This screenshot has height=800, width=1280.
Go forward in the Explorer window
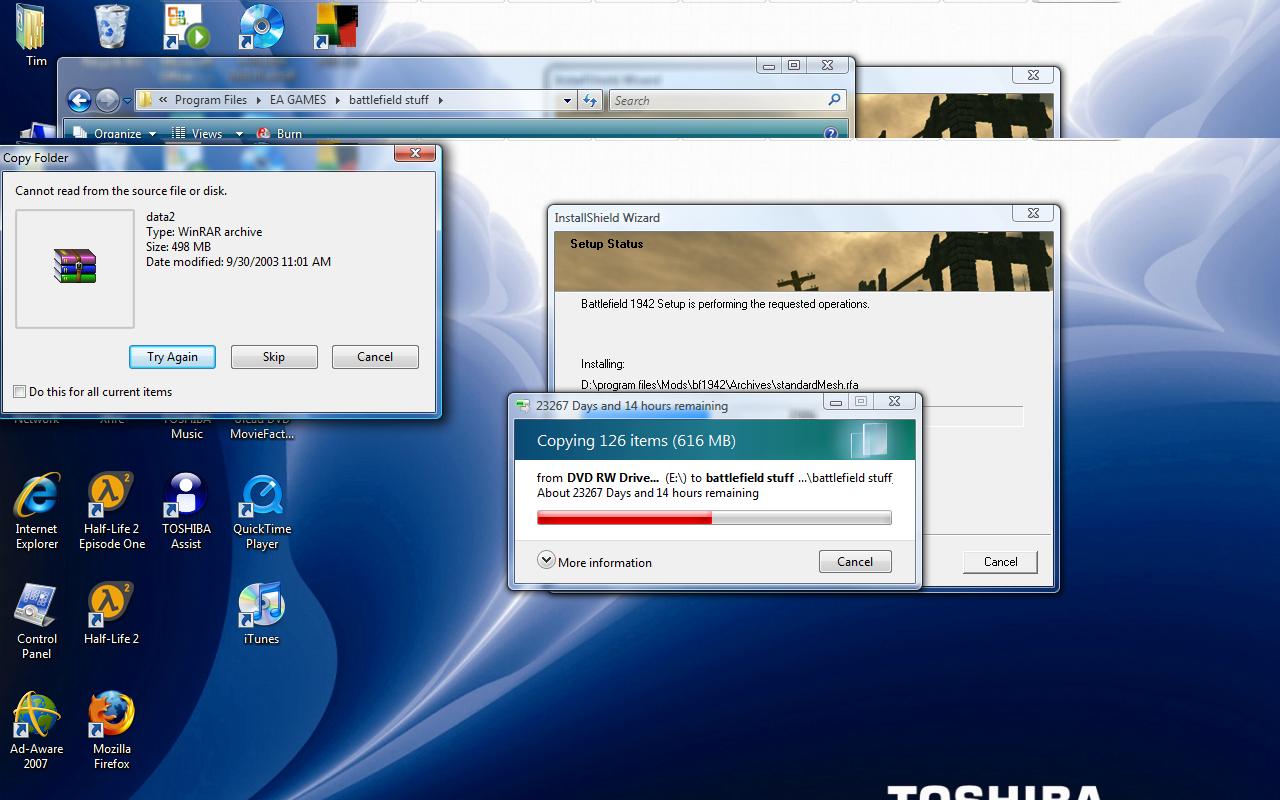click(106, 100)
